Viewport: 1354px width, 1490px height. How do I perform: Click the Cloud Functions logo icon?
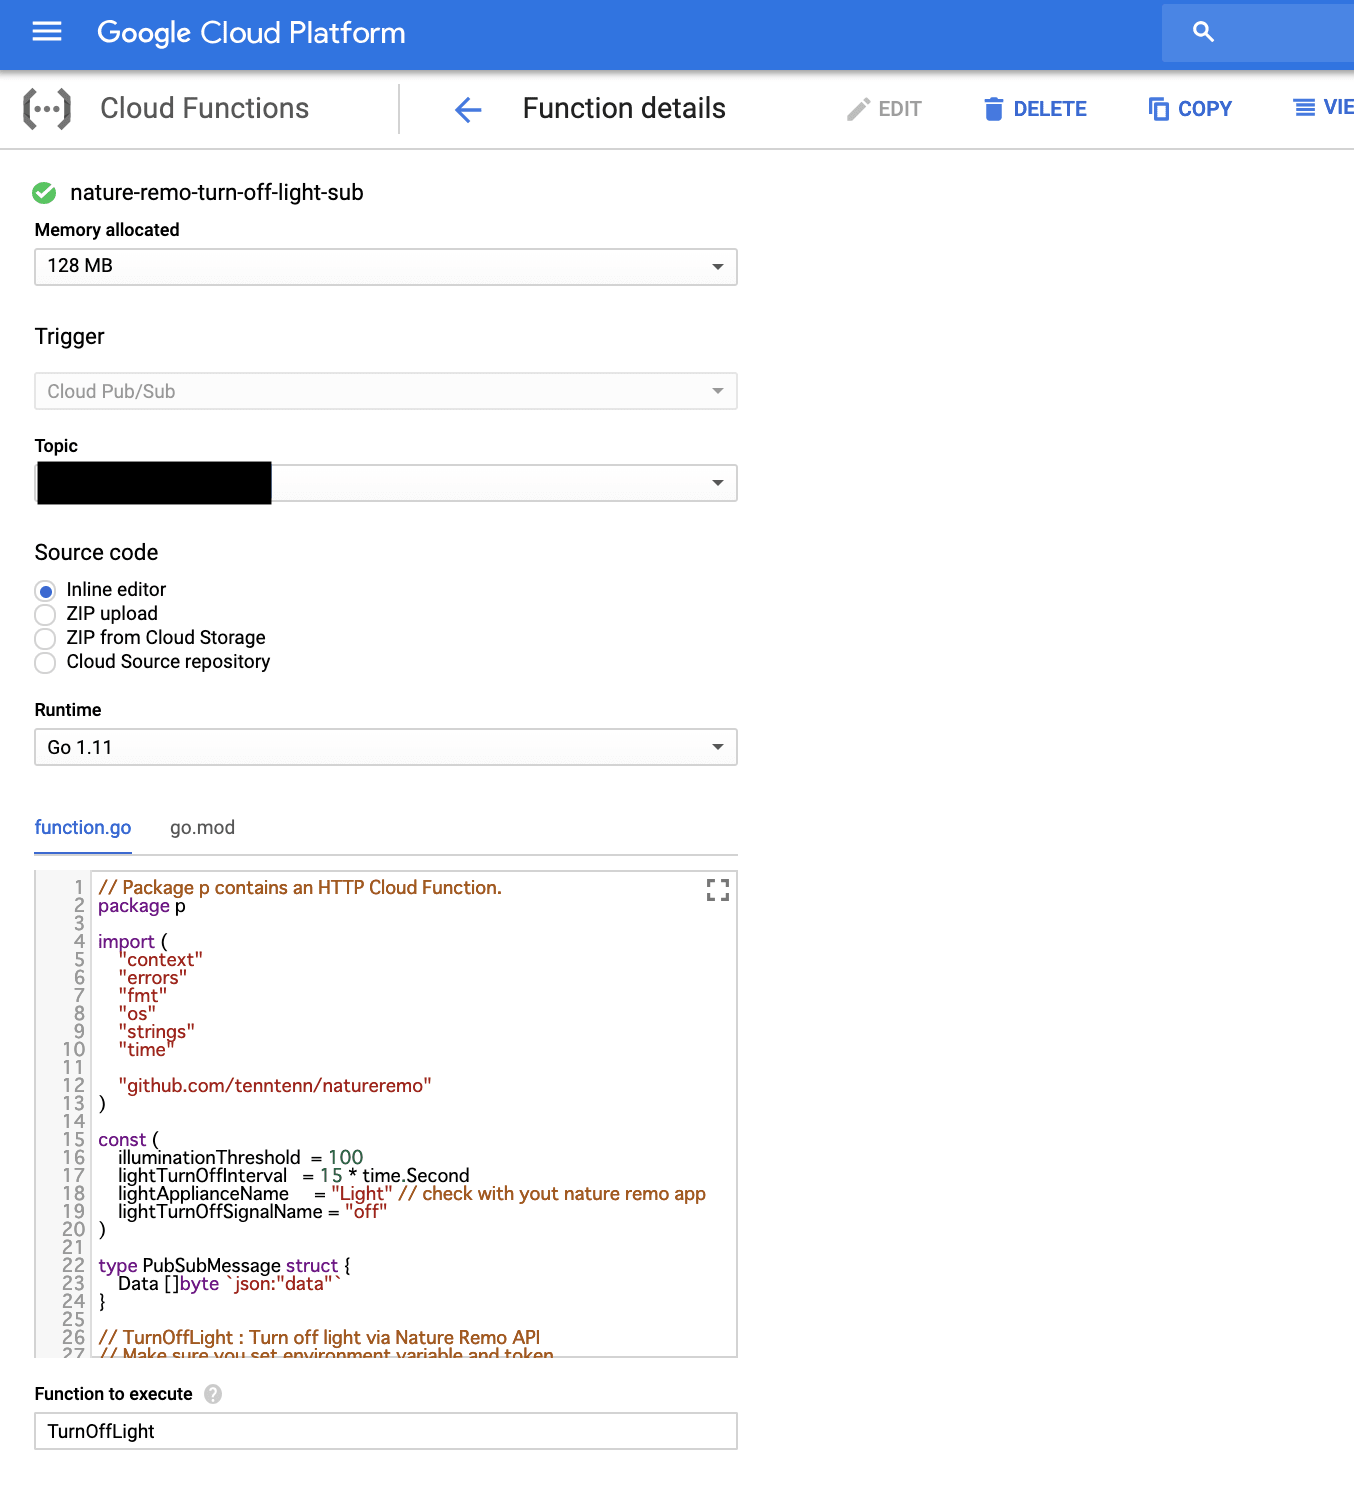47,108
